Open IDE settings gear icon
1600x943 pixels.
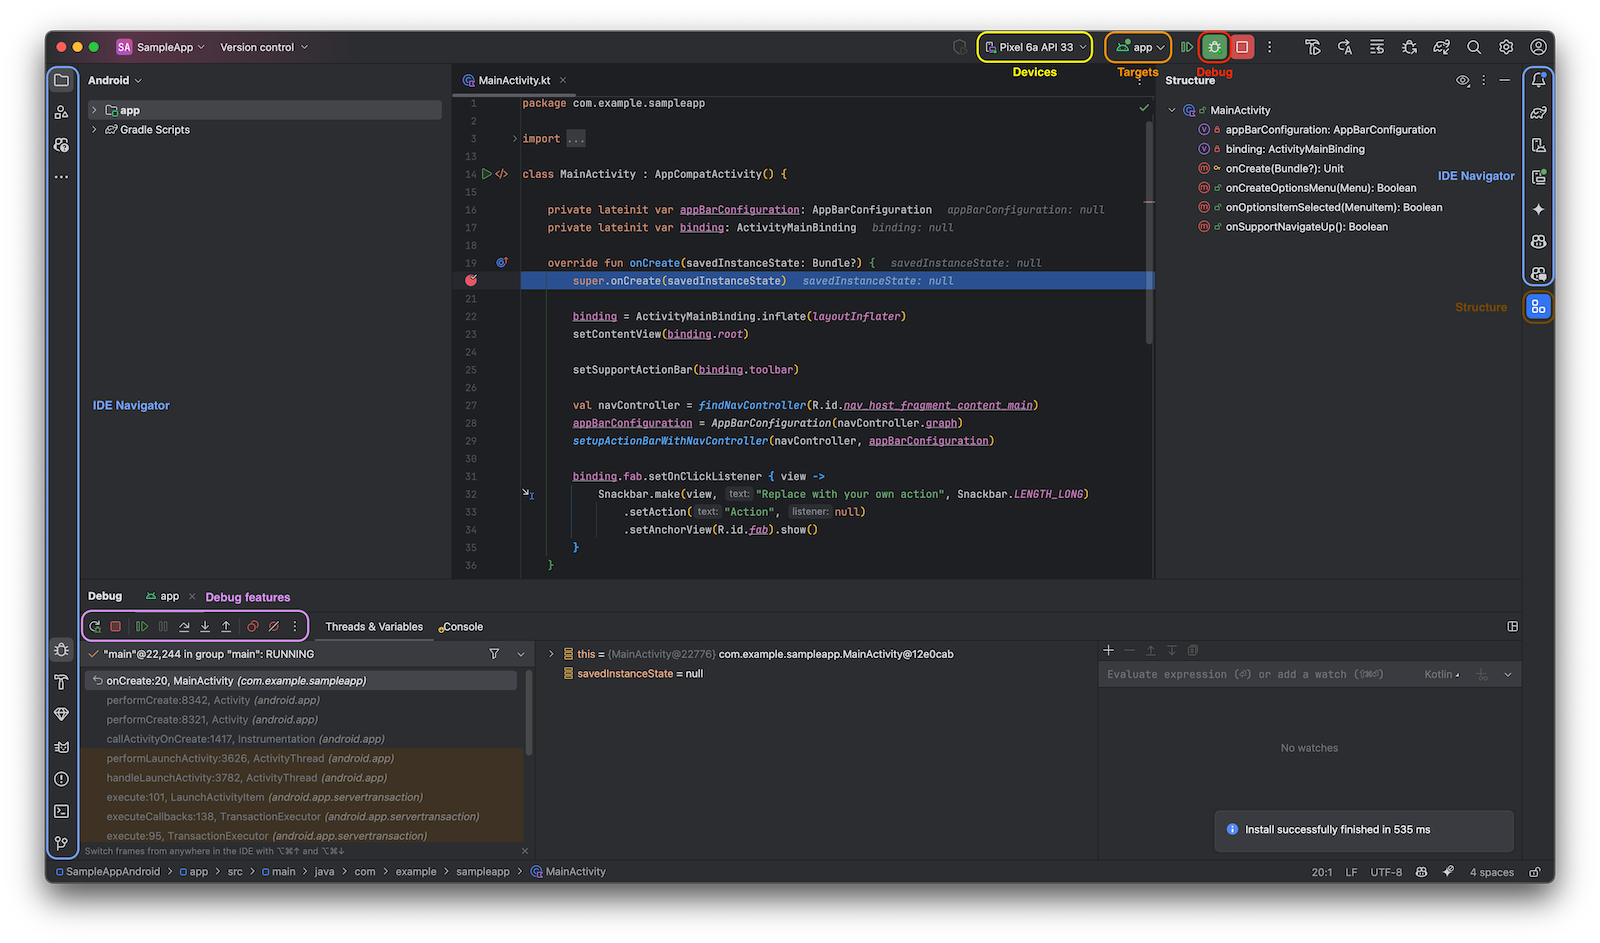pyautogui.click(x=1506, y=47)
